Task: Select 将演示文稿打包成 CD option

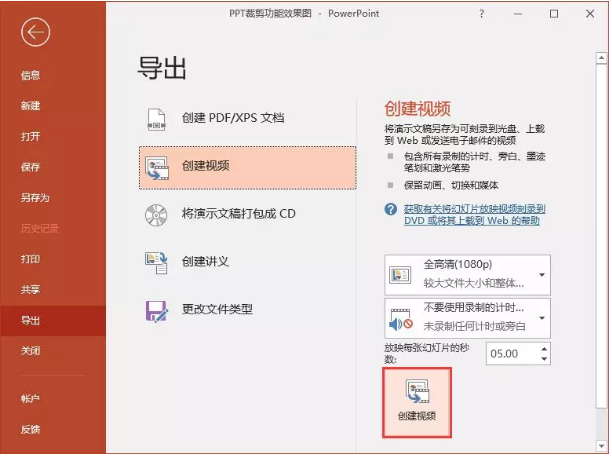Action: point(247,214)
